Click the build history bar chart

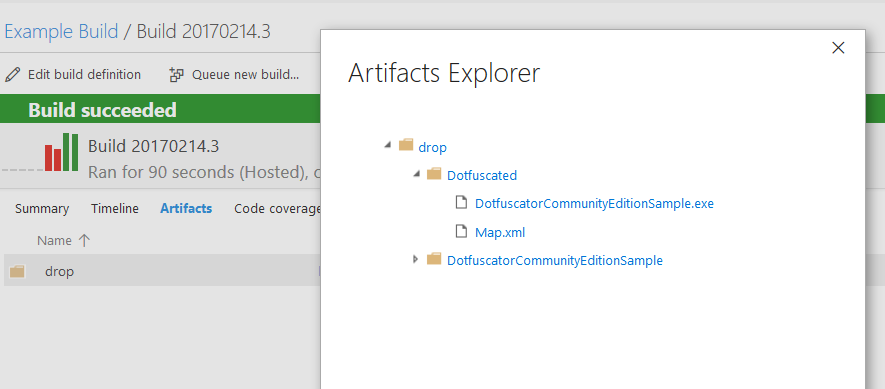point(61,152)
